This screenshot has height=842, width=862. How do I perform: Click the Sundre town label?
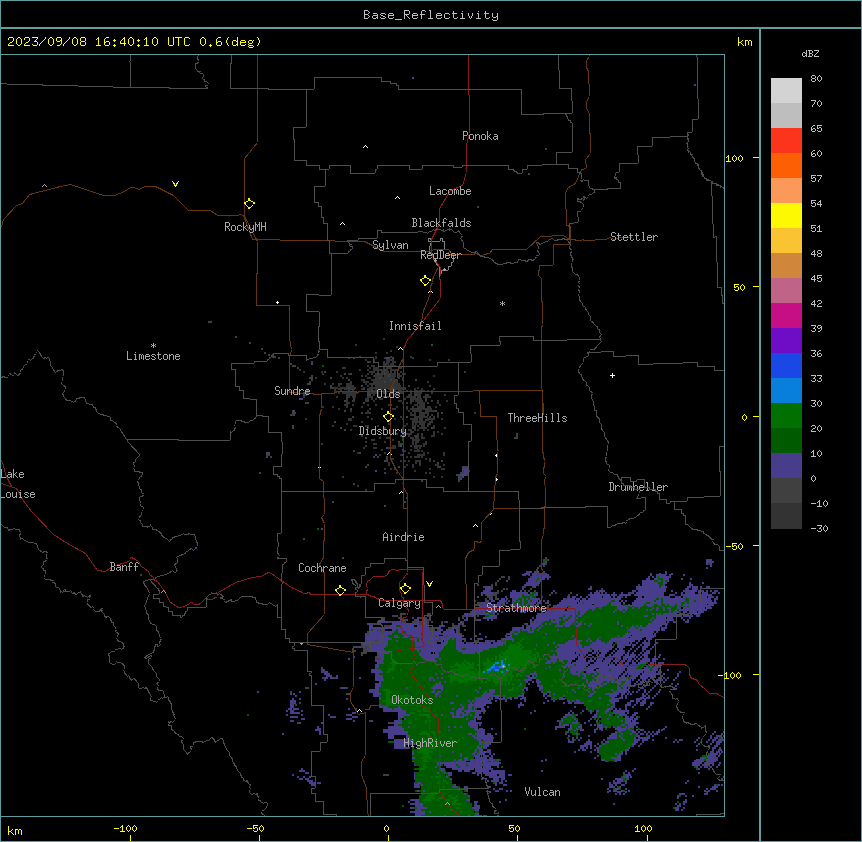tap(292, 391)
